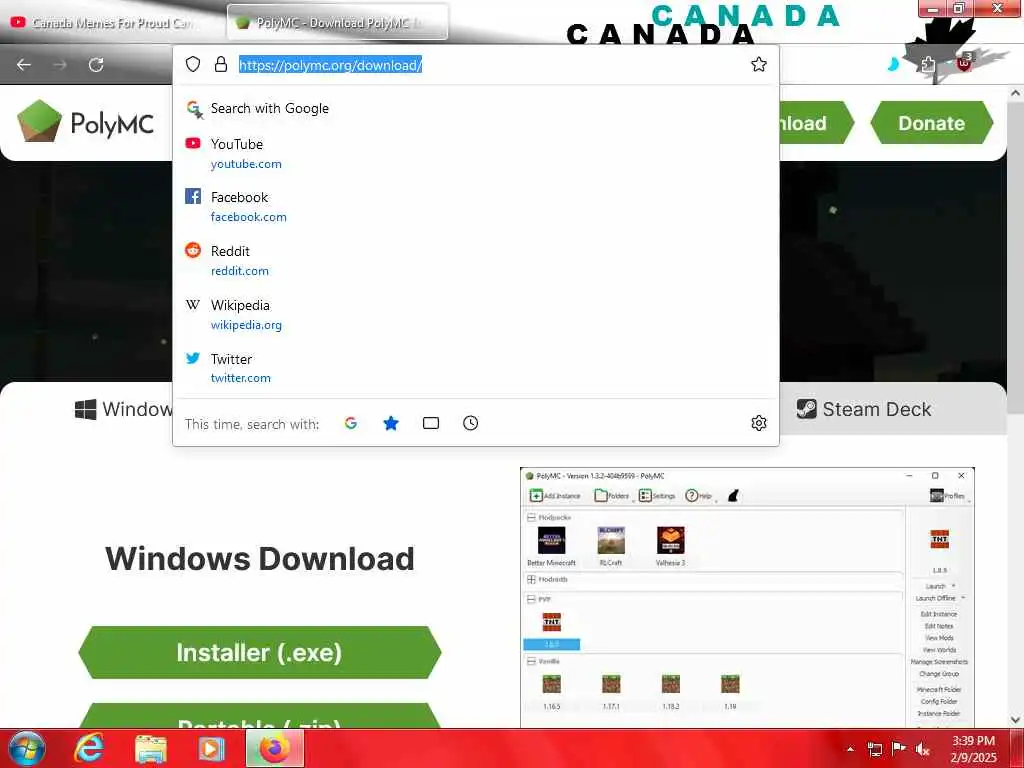Select the PolyMC Download browser tab

(338, 23)
